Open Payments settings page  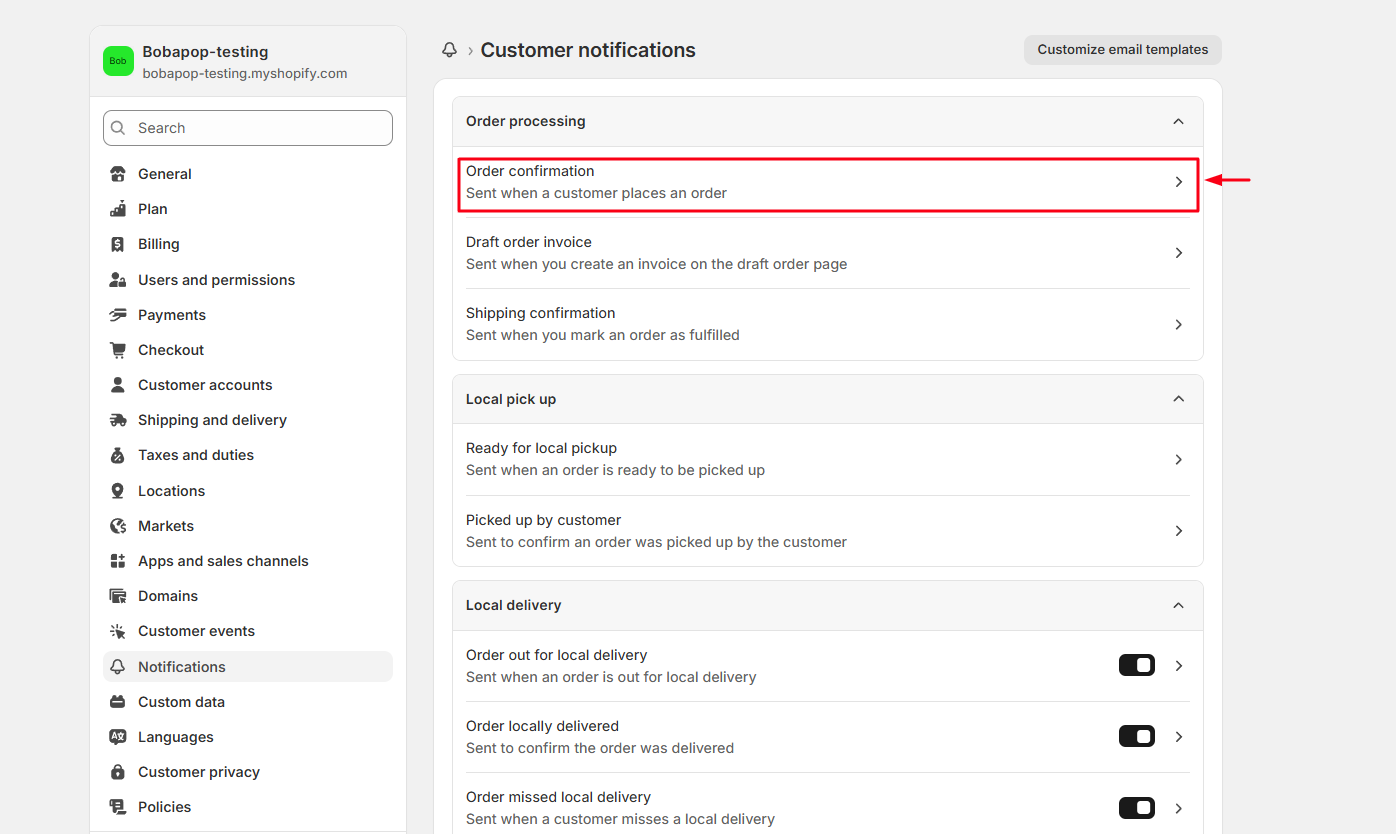[x=248, y=315]
